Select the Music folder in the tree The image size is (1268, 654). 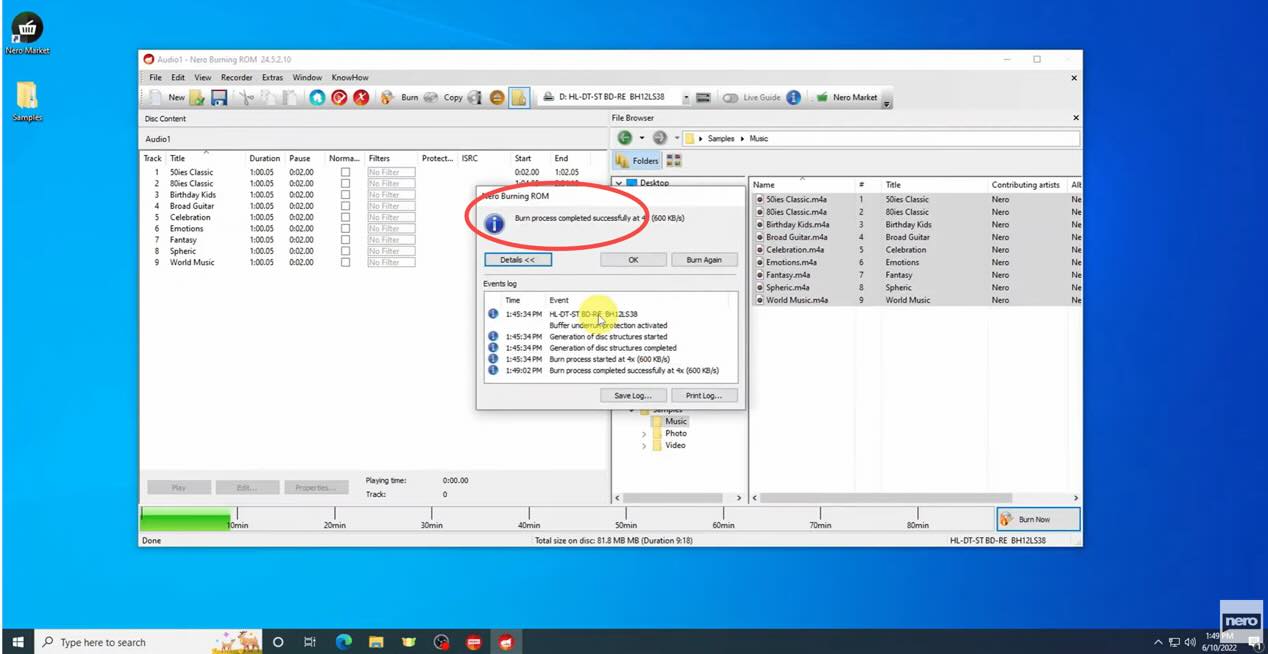coord(670,421)
